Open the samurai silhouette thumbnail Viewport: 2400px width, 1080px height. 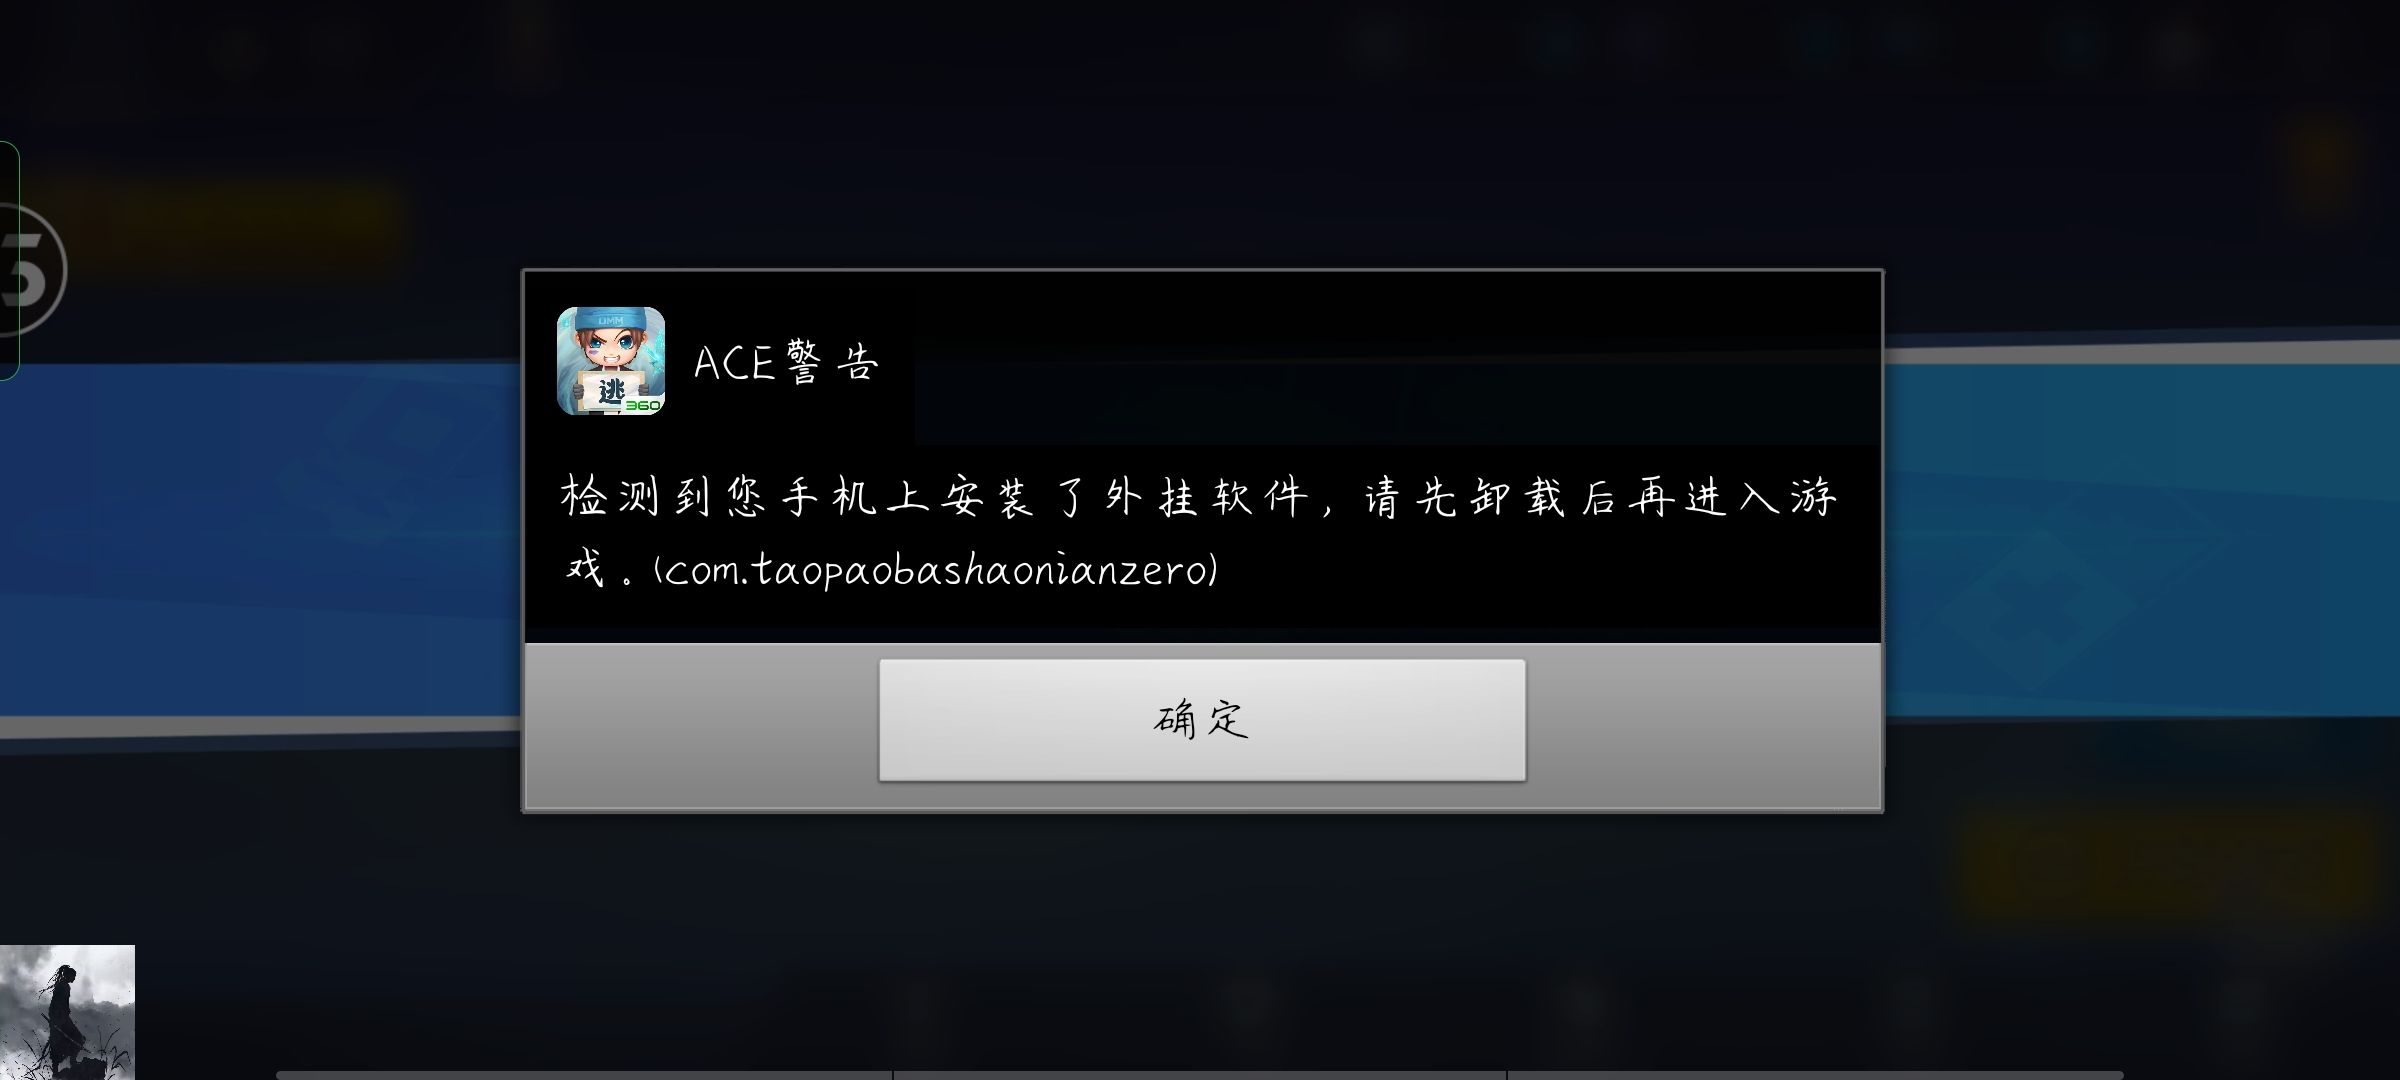pos(67,1012)
